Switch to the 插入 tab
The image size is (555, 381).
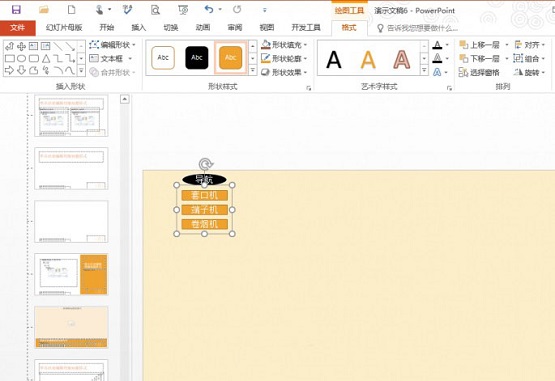pyautogui.click(x=138, y=28)
